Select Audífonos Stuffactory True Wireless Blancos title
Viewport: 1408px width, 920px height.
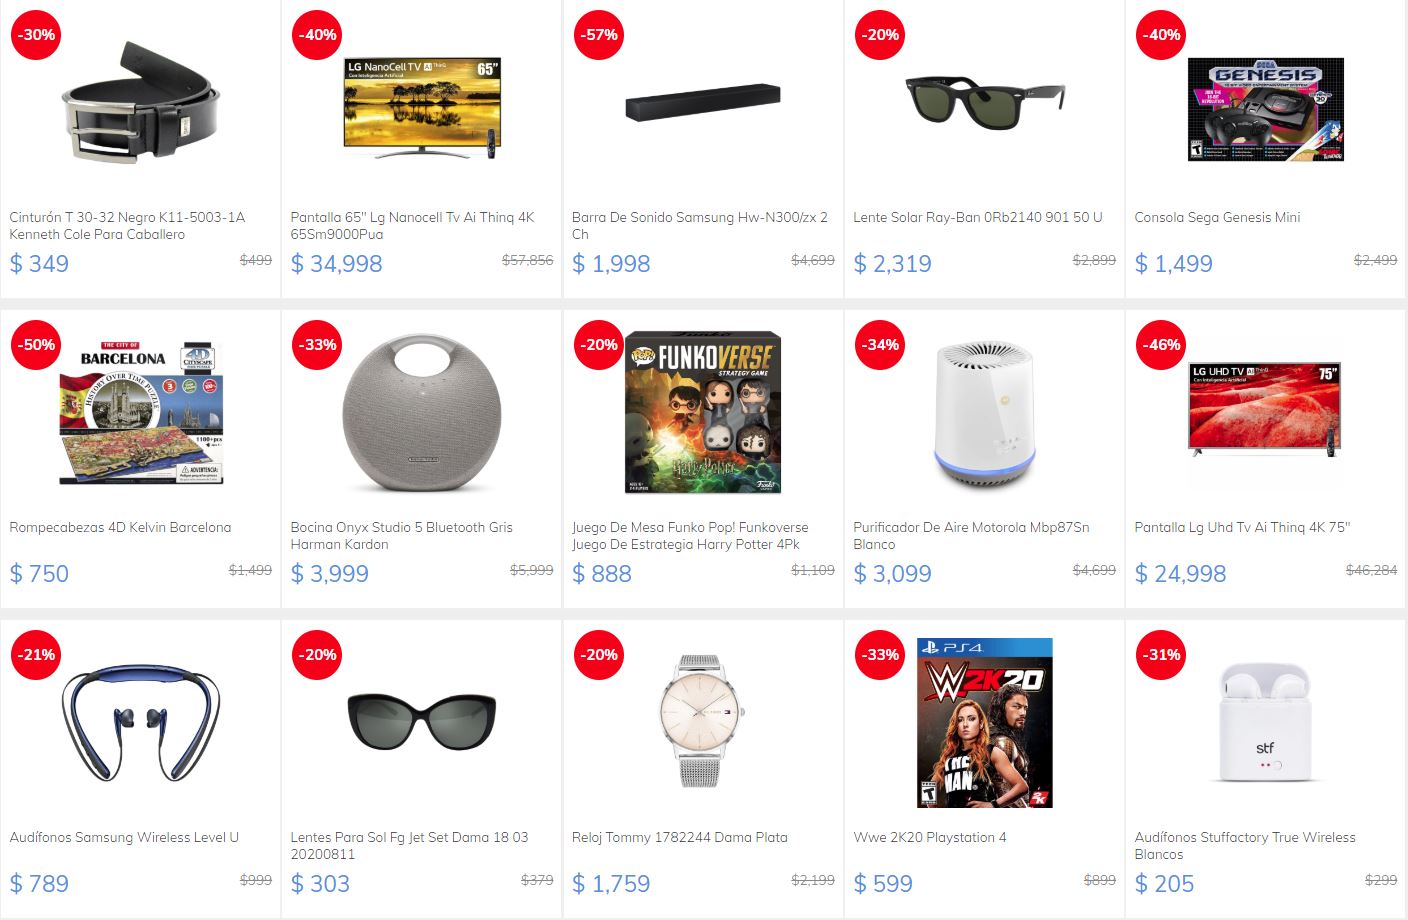[x=1245, y=845]
